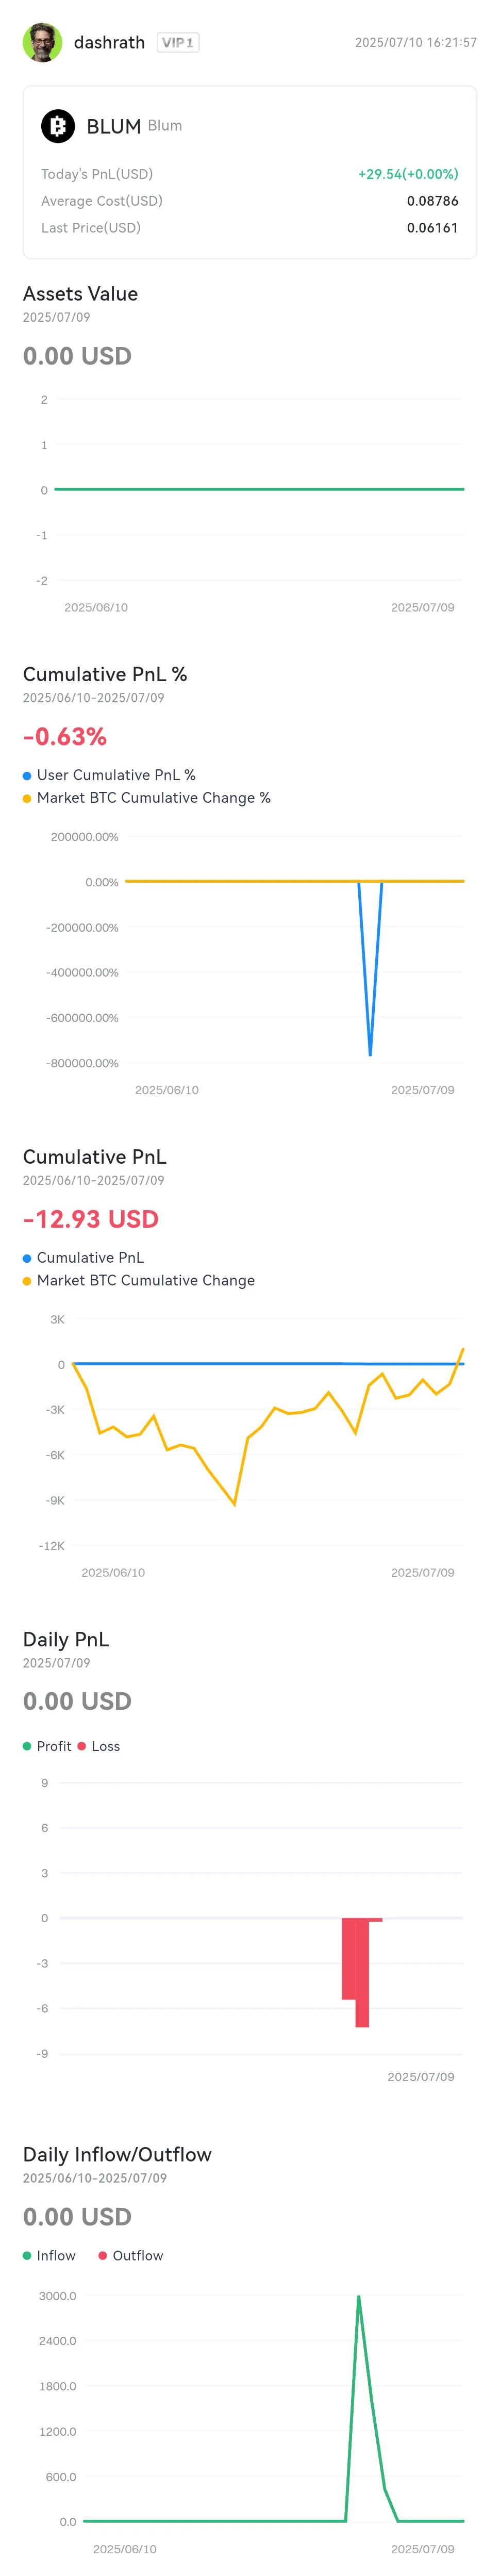Click the large red Daily PnL loss bar
This screenshot has height=2576, width=500.
point(362,1972)
